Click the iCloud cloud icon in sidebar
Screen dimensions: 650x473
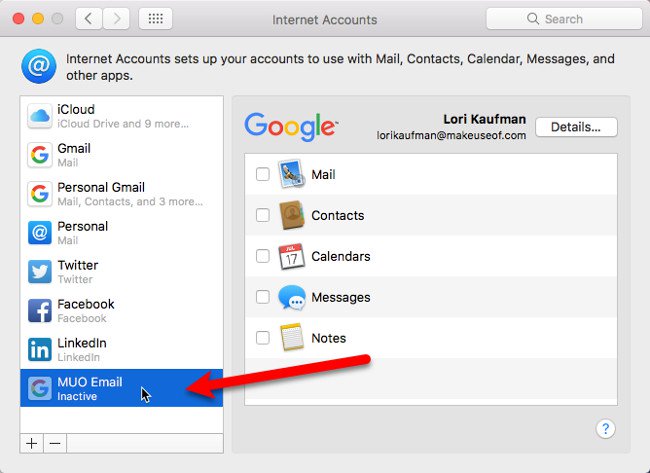40,116
